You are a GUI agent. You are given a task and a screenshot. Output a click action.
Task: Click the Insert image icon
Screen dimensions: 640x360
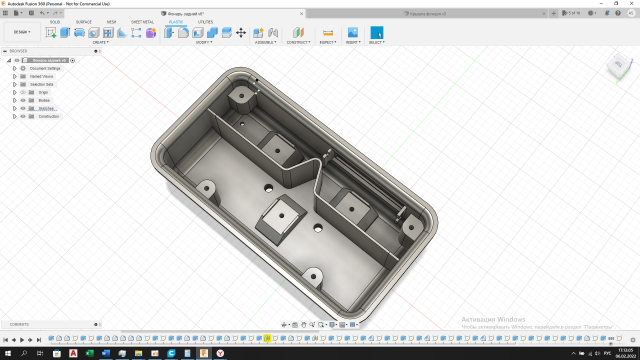pos(353,33)
